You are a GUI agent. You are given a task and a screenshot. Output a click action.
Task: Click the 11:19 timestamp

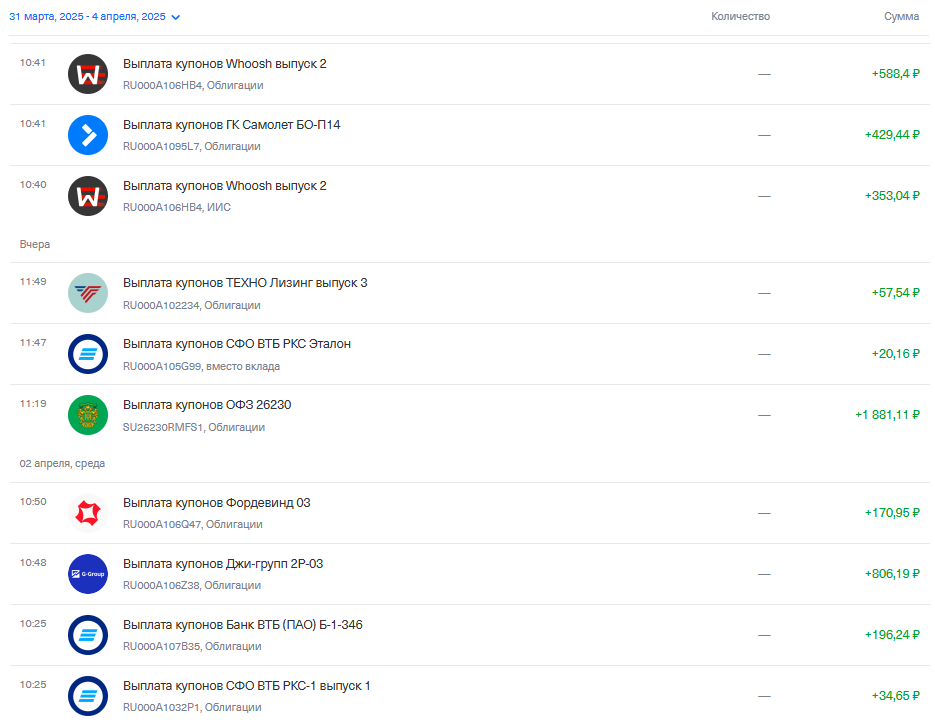click(x=33, y=404)
